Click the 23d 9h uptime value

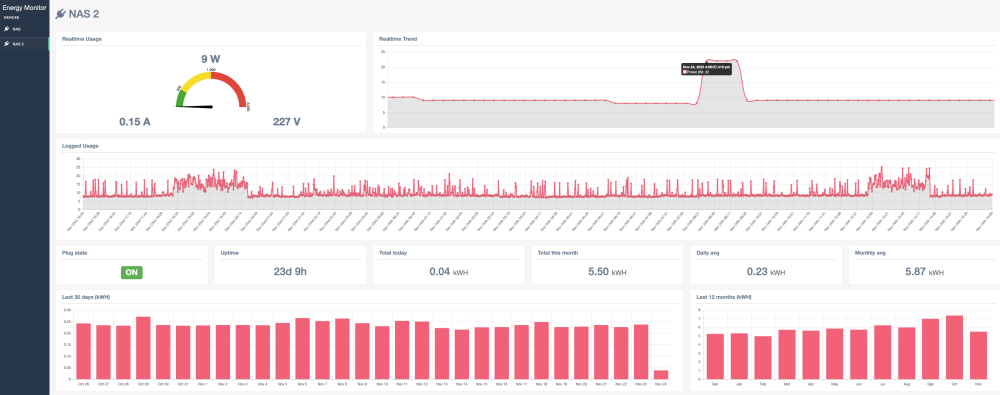coord(290,271)
